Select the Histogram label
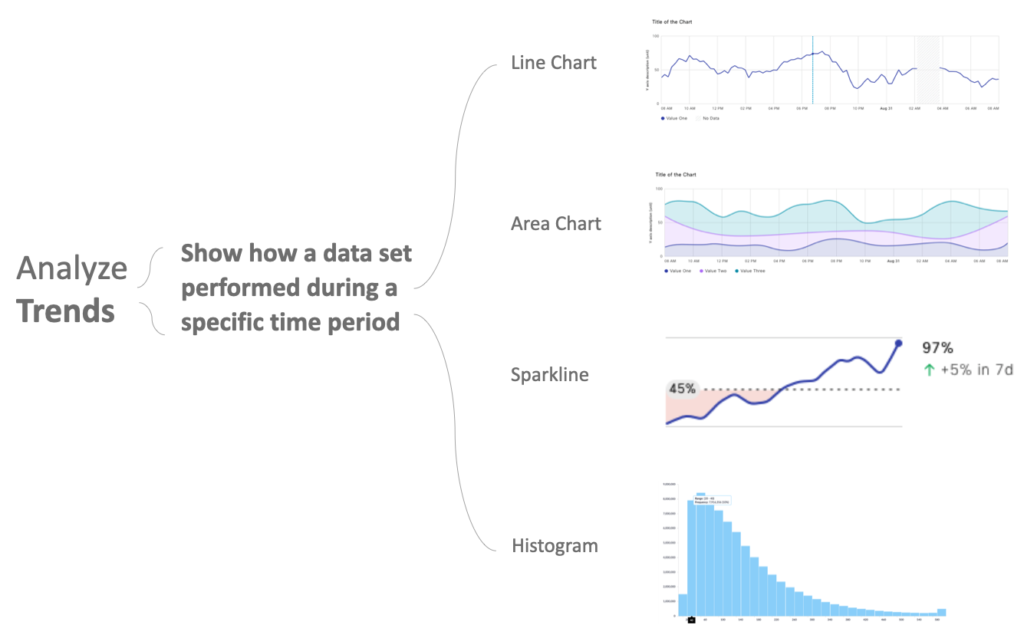The height and width of the screenshot is (638, 1024). click(554, 546)
